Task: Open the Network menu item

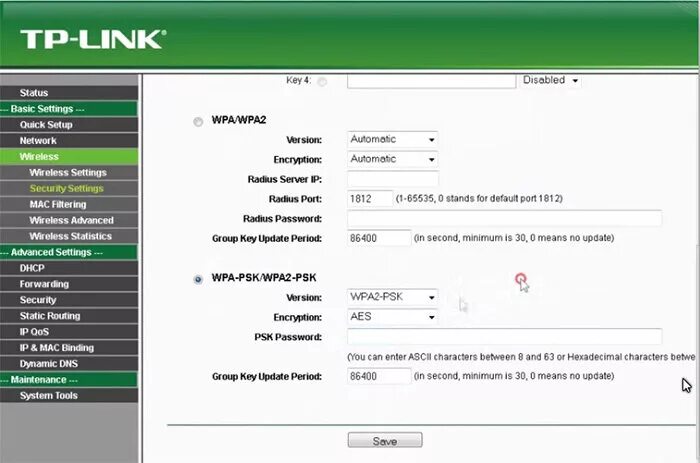Action: pos(69,141)
